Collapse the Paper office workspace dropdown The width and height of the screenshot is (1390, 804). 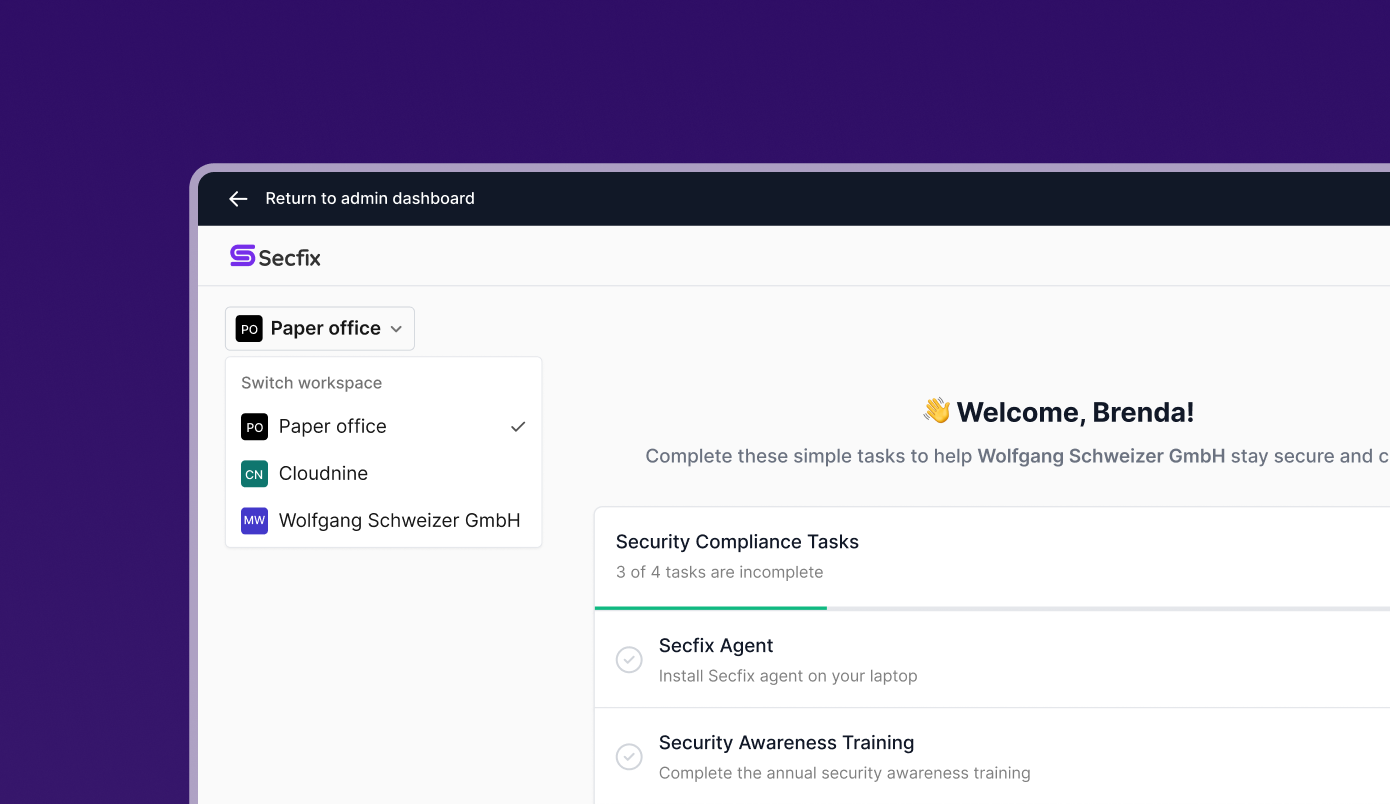coord(320,328)
